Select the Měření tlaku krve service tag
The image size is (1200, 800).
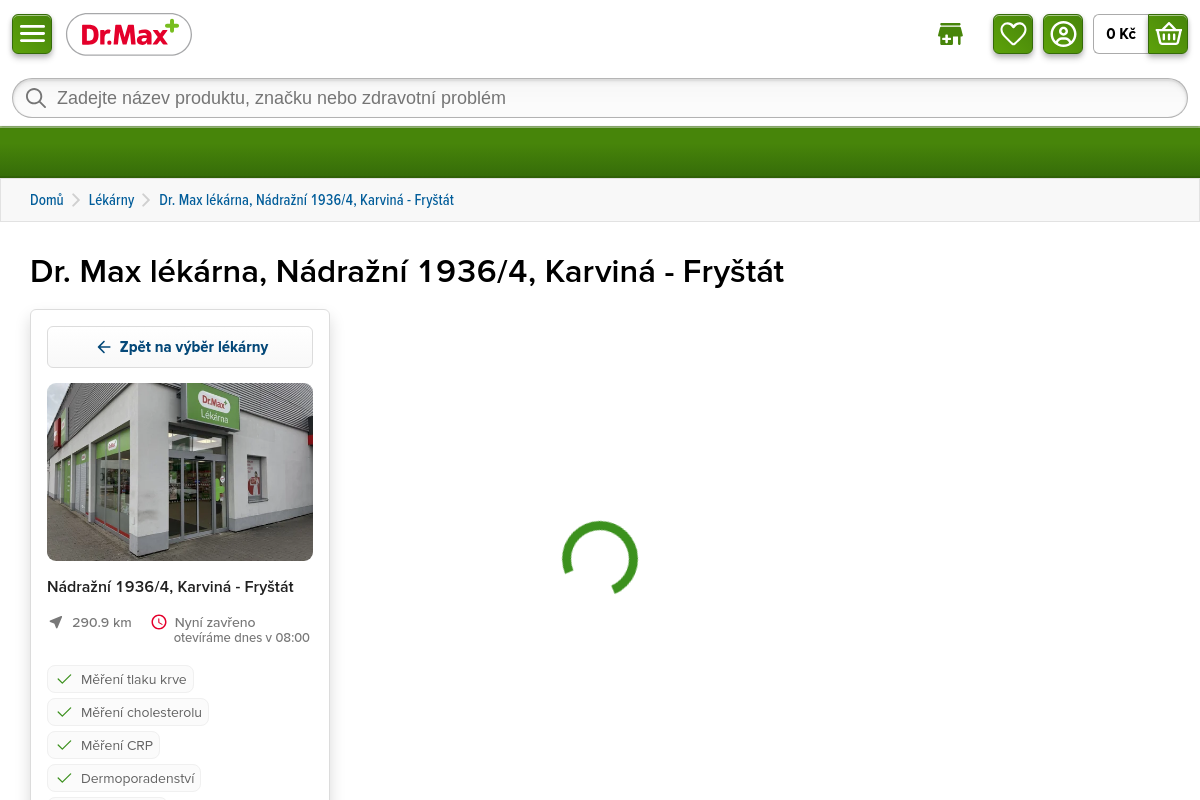[x=121, y=679]
